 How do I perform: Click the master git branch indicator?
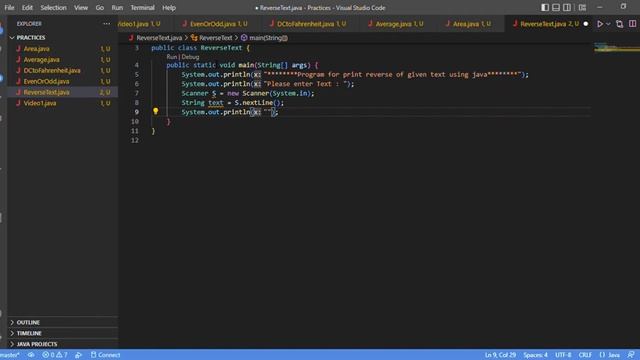point(10,355)
